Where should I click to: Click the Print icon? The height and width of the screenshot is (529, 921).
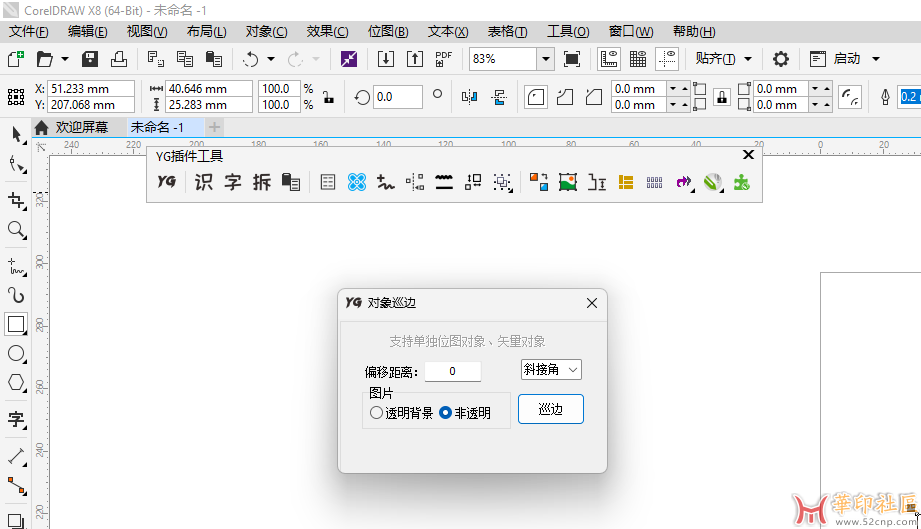click(119, 59)
